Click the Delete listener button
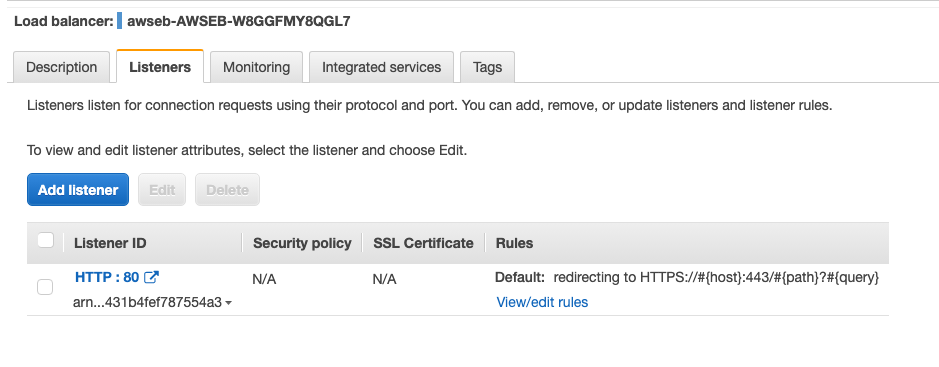939x367 pixels. tap(227, 190)
